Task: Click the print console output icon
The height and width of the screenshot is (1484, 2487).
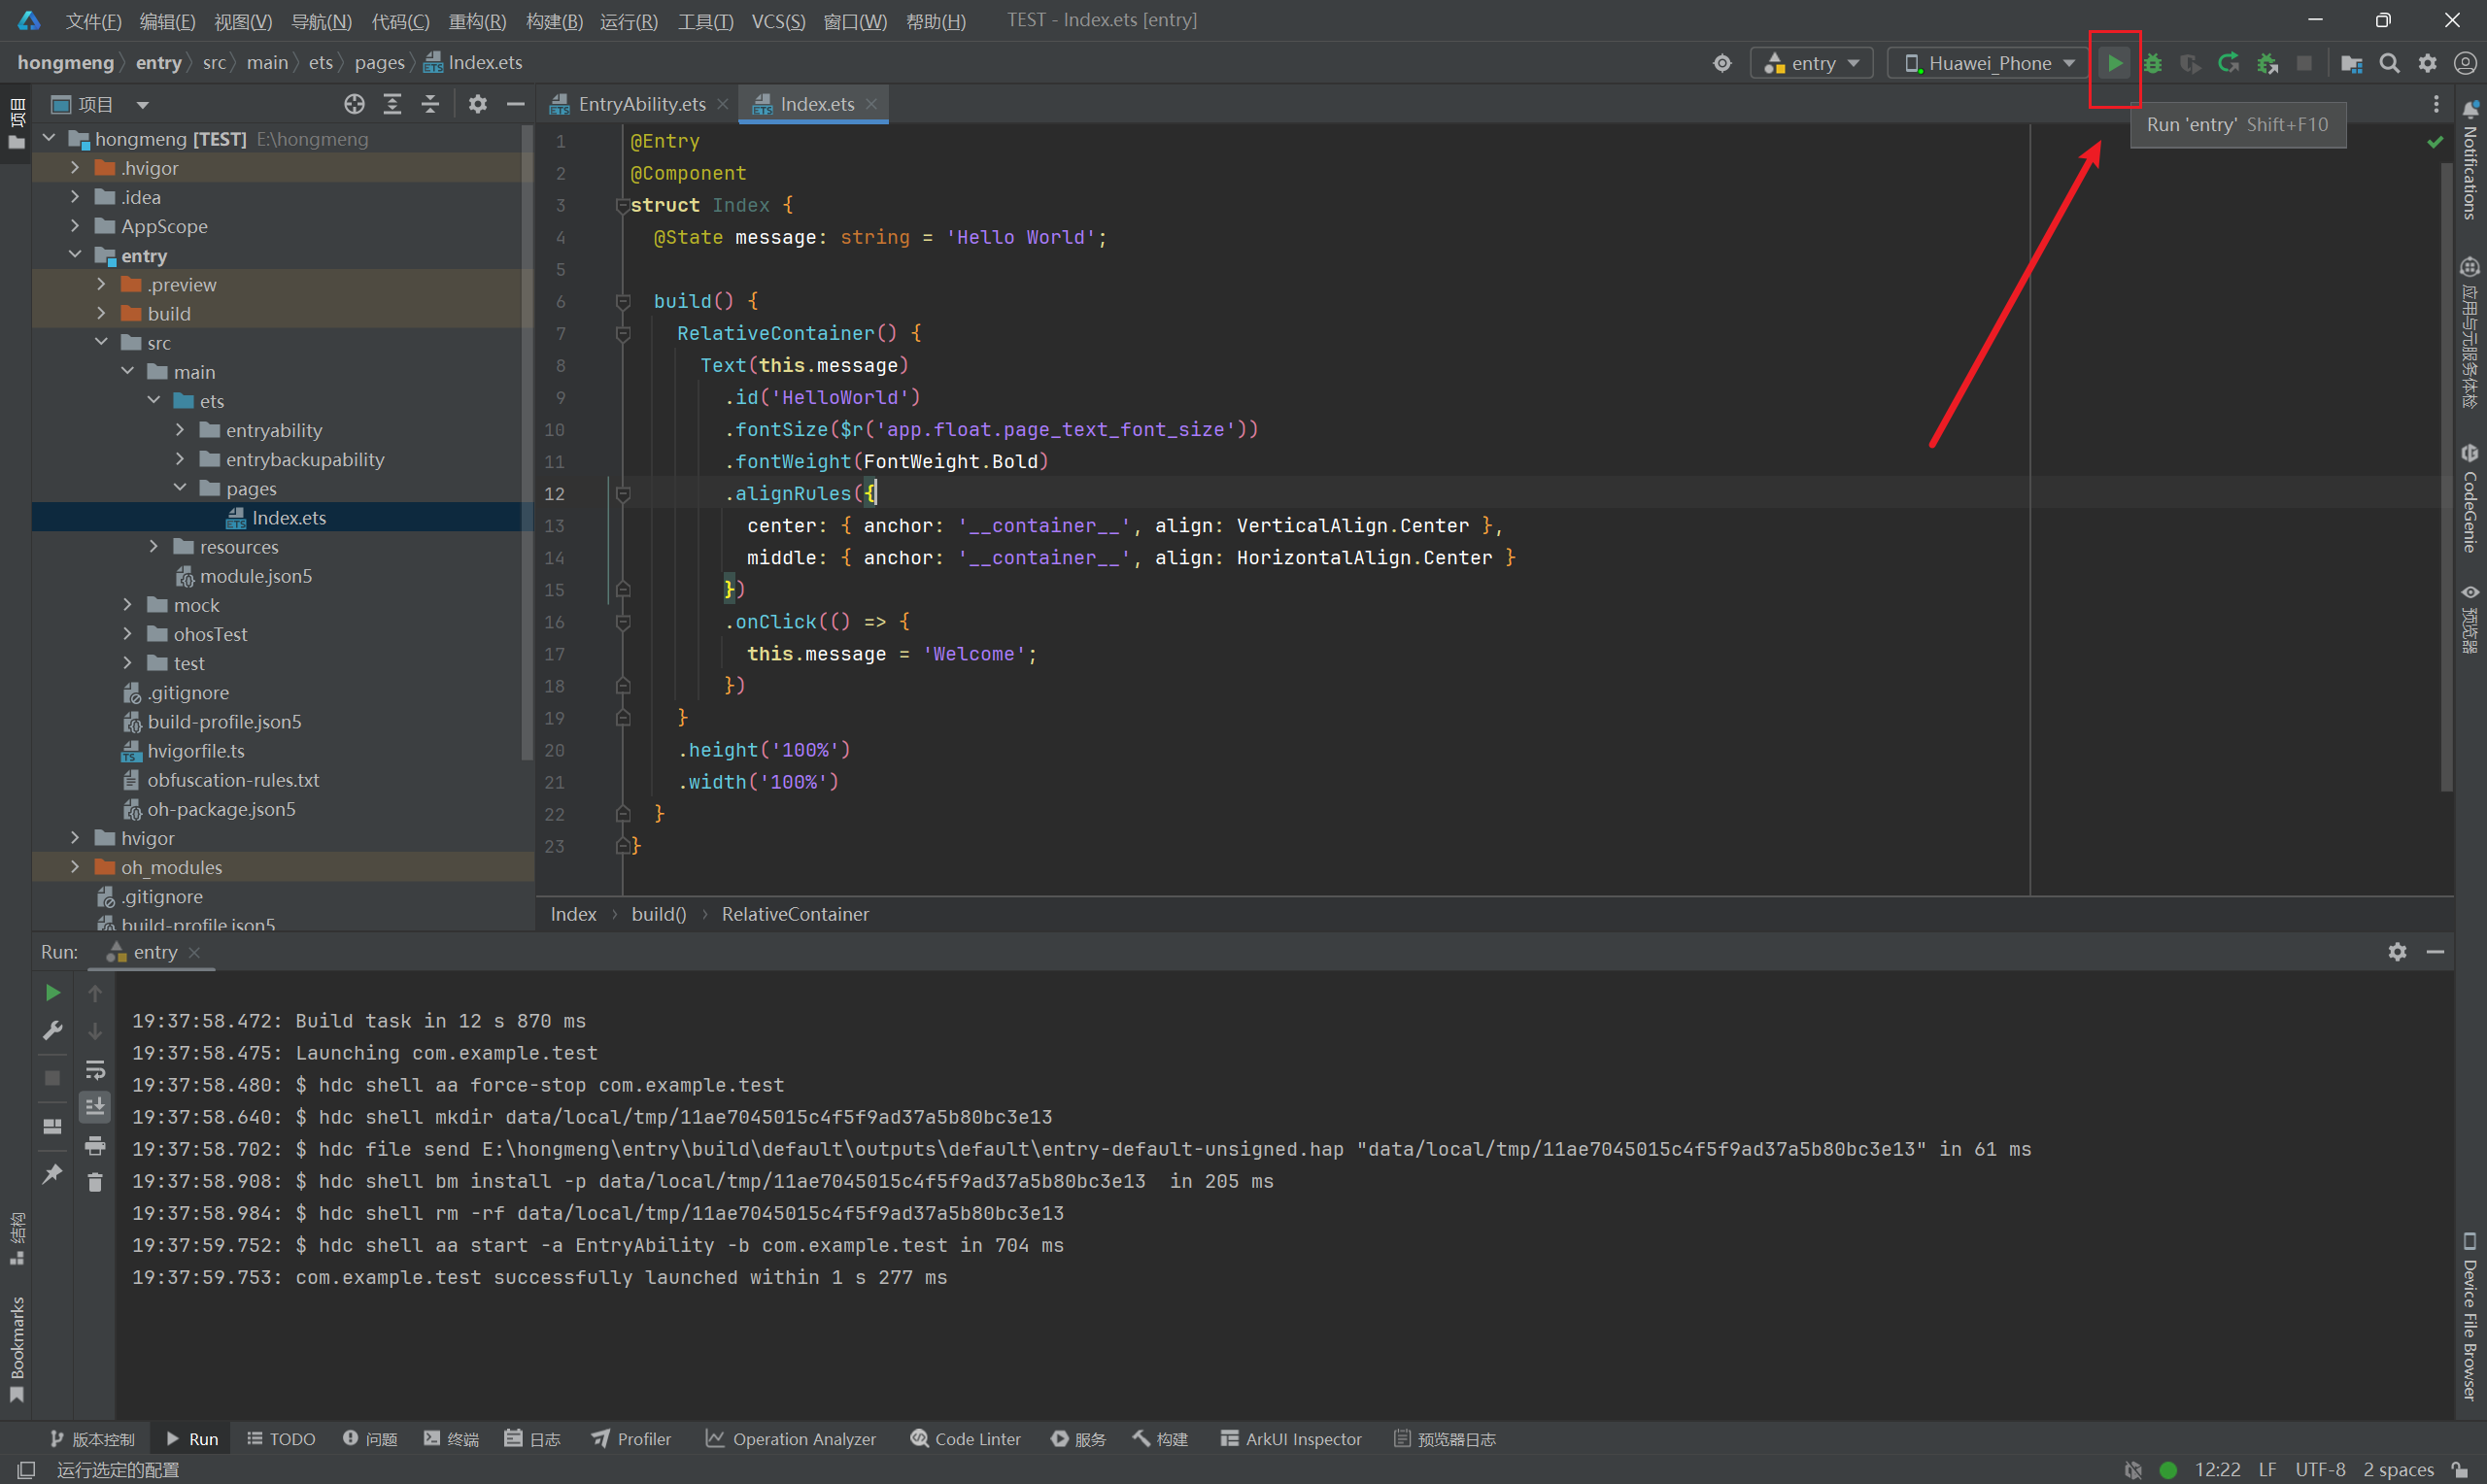Action: pyautogui.click(x=95, y=1145)
